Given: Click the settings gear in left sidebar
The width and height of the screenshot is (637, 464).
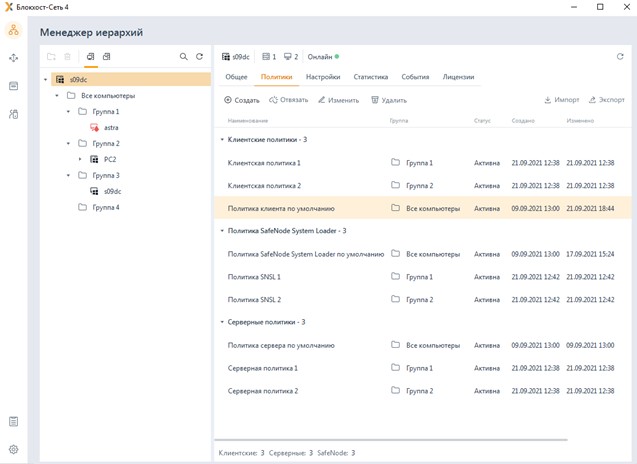Looking at the screenshot, I should point(13,450).
